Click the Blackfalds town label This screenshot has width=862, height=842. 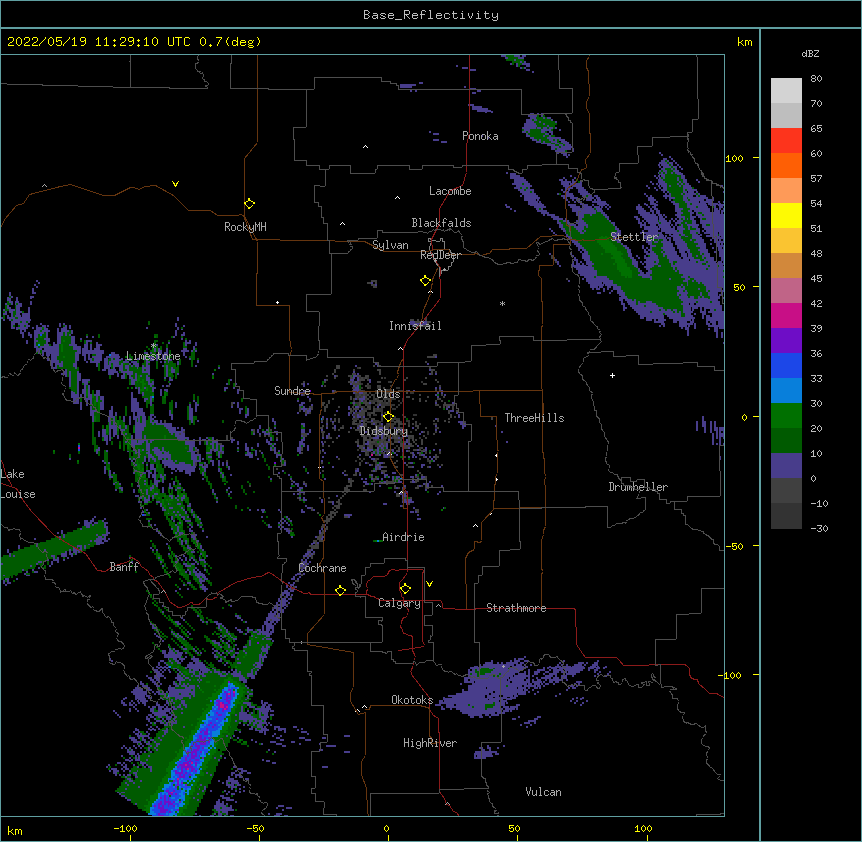tap(441, 223)
